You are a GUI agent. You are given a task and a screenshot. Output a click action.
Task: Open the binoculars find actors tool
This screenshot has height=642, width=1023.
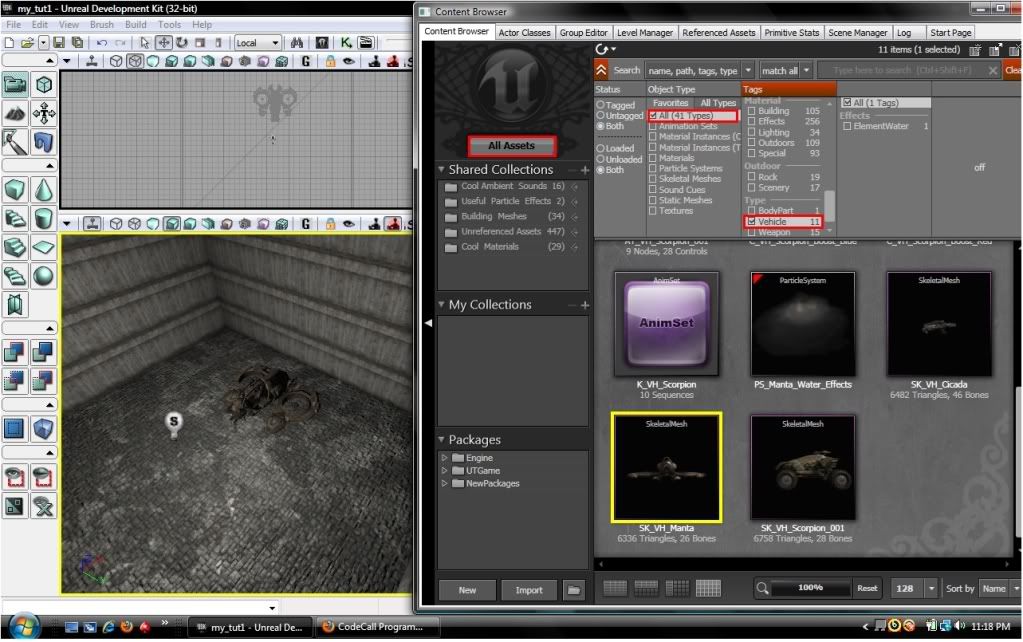coord(297,43)
